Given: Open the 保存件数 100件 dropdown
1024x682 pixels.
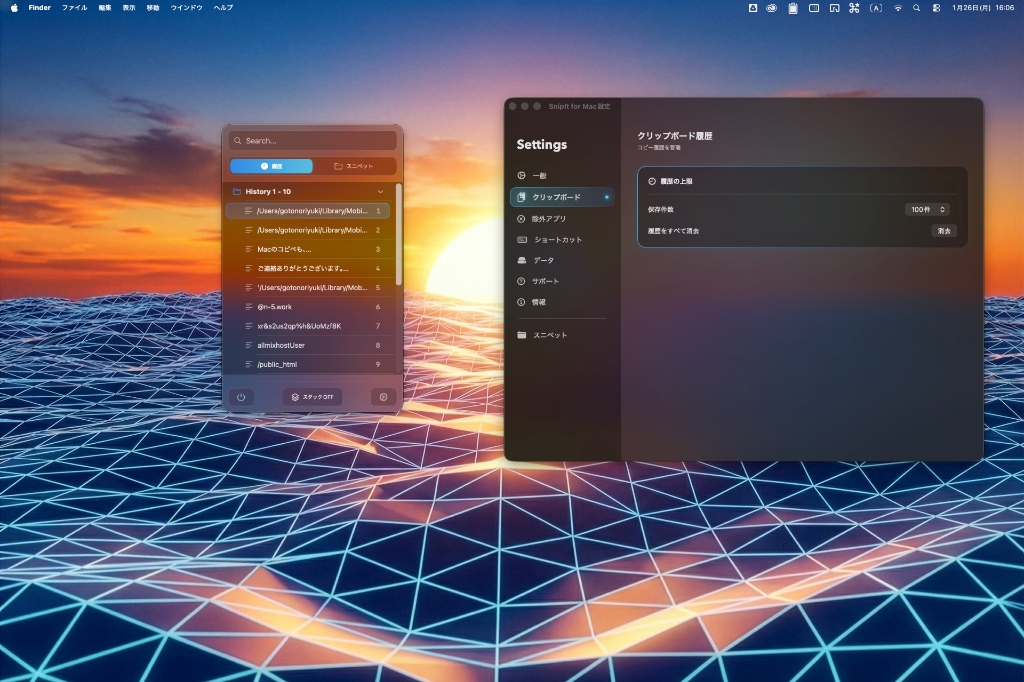Looking at the screenshot, I should 927,209.
